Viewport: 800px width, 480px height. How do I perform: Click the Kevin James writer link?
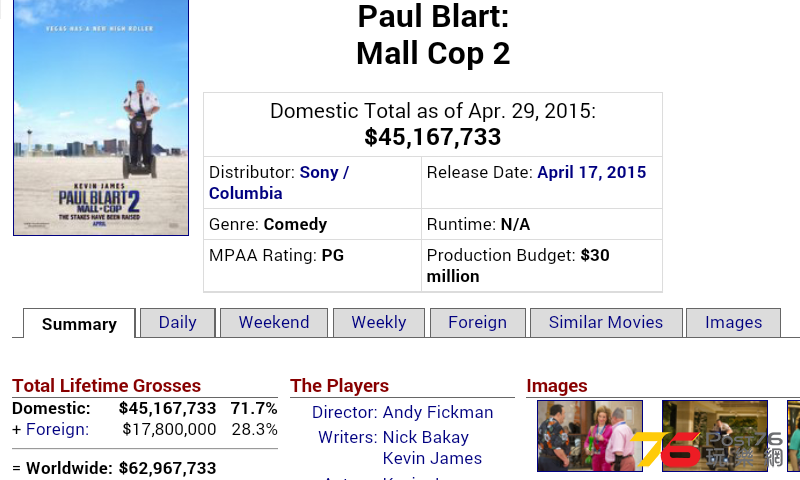point(432,458)
